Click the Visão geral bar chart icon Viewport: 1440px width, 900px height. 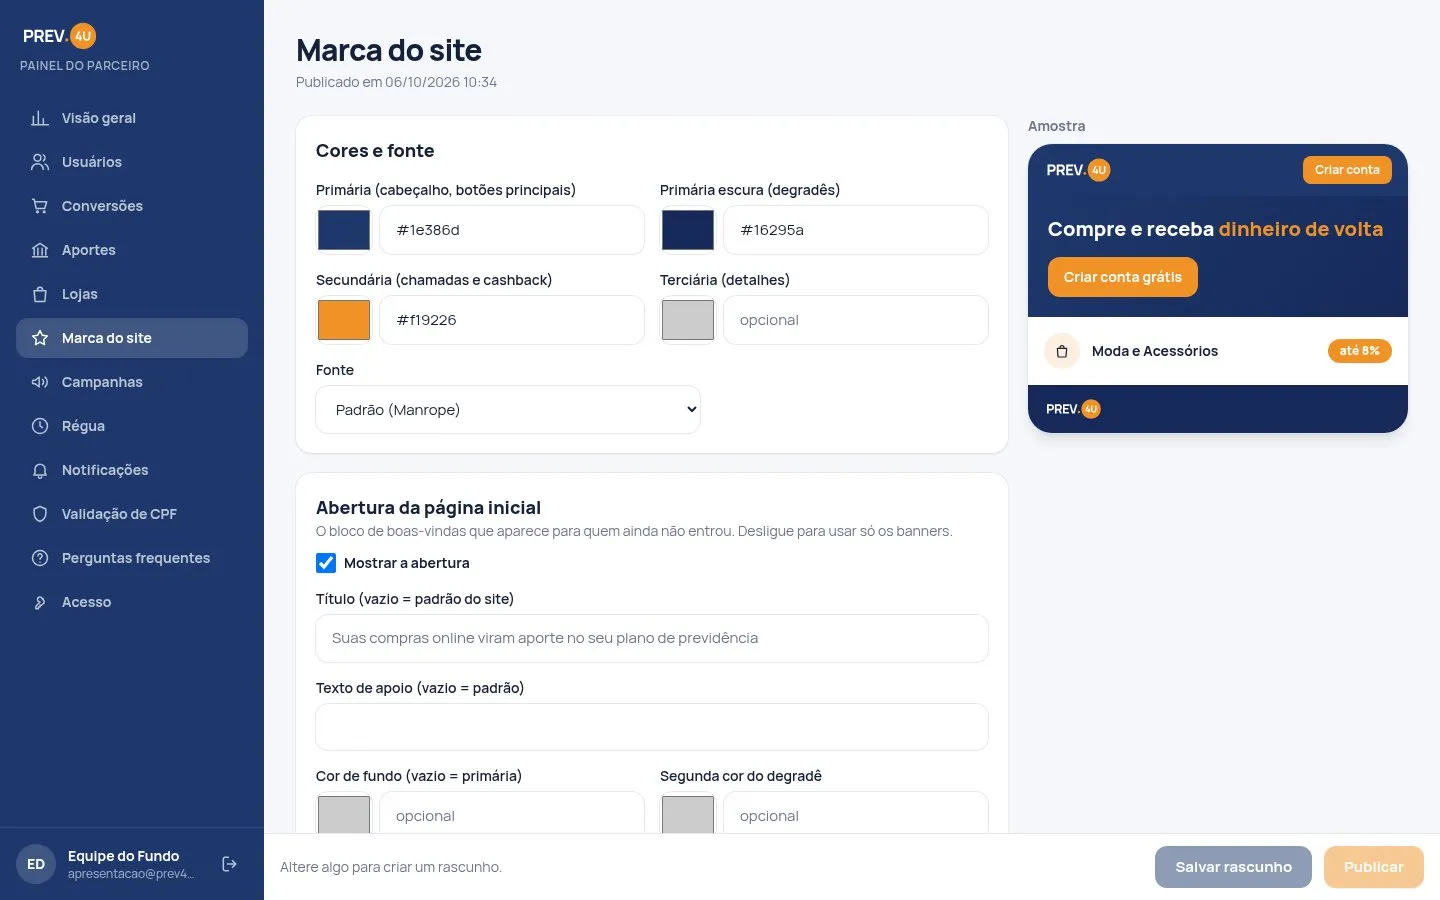click(x=40, y=118)
